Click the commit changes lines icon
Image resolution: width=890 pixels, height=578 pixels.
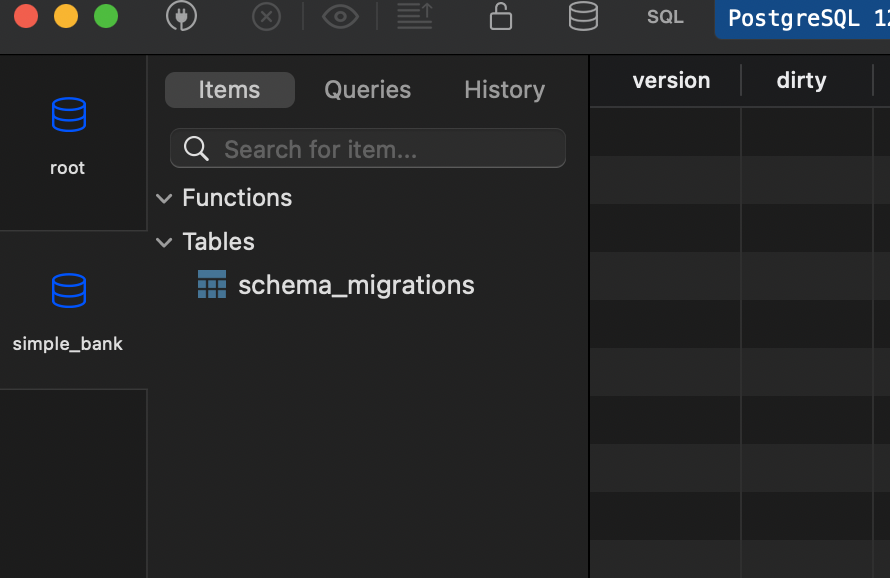point(414,16)
